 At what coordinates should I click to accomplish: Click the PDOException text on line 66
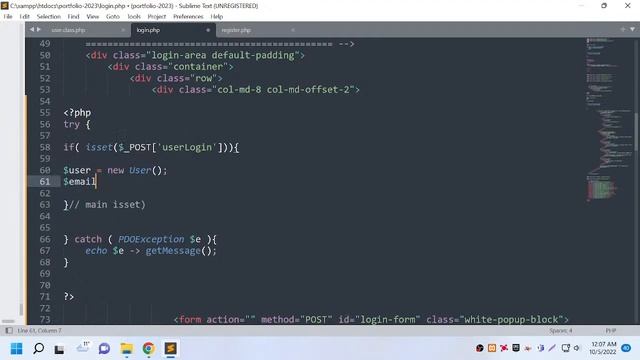pyautogui.click(x=151, y=239)
